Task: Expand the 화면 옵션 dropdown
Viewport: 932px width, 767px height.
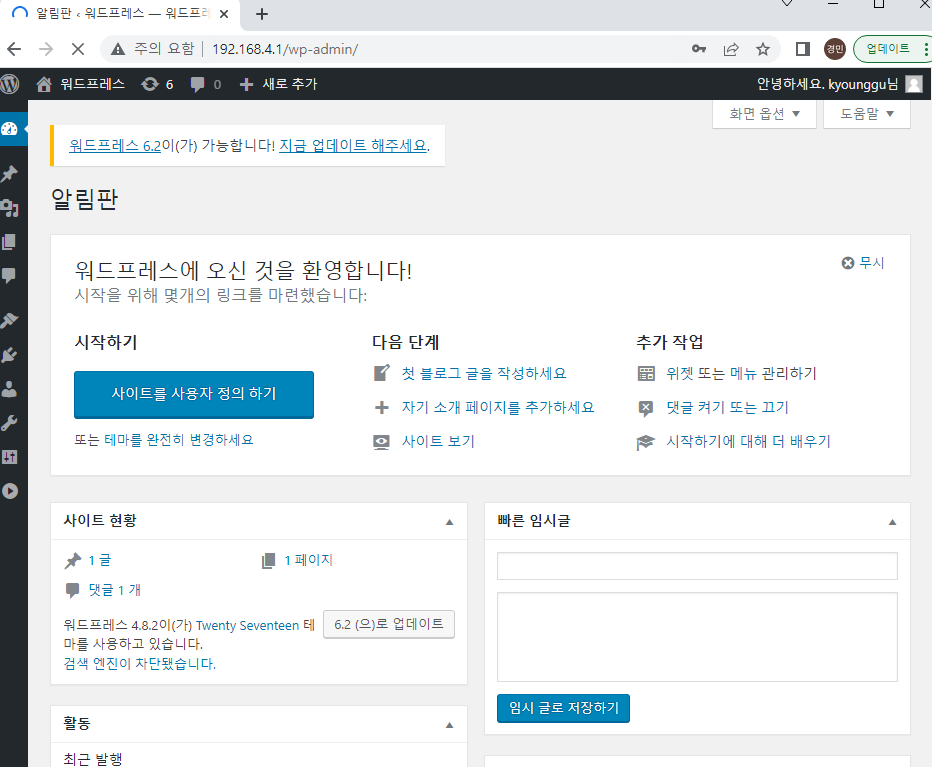Action: click(x=764, y=114)
